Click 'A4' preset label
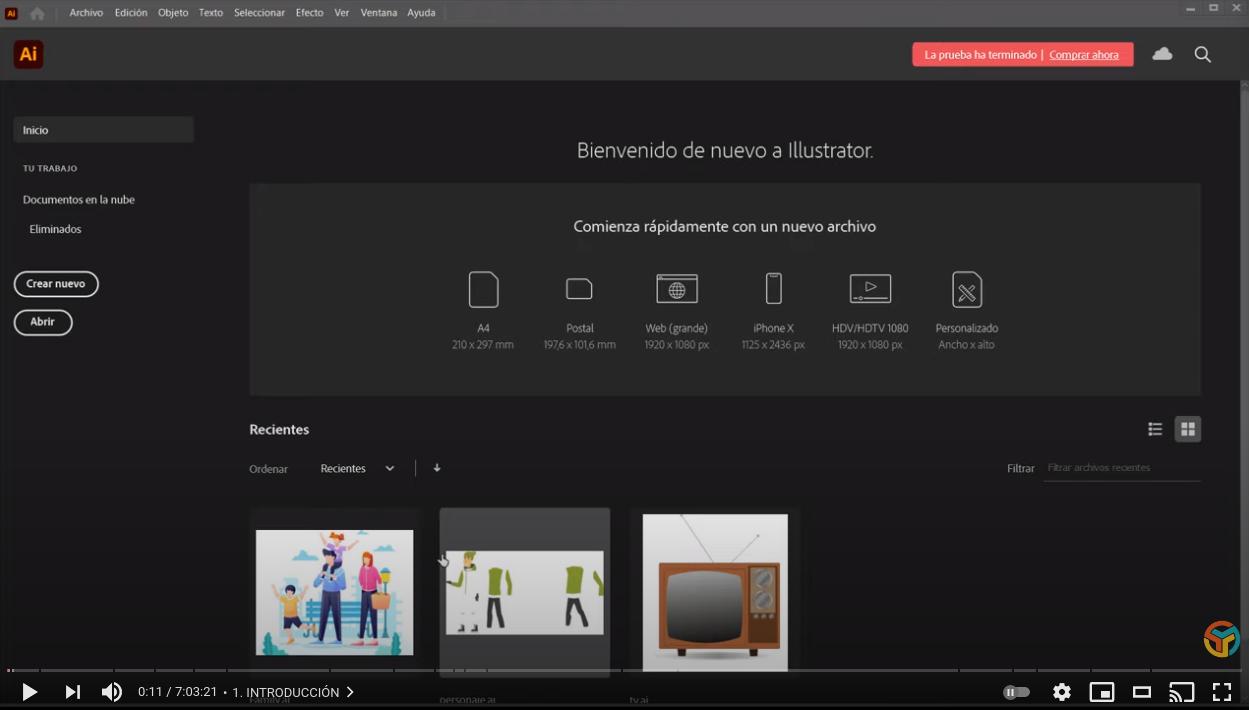This screenshot has height=710, width=1249. click(483, 328)
